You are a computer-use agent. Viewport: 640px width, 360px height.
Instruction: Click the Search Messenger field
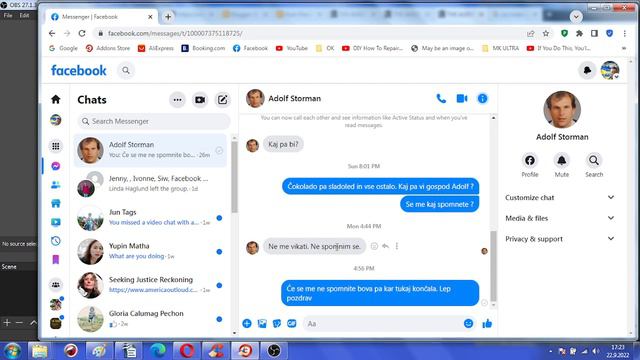(x=153, y=121)
